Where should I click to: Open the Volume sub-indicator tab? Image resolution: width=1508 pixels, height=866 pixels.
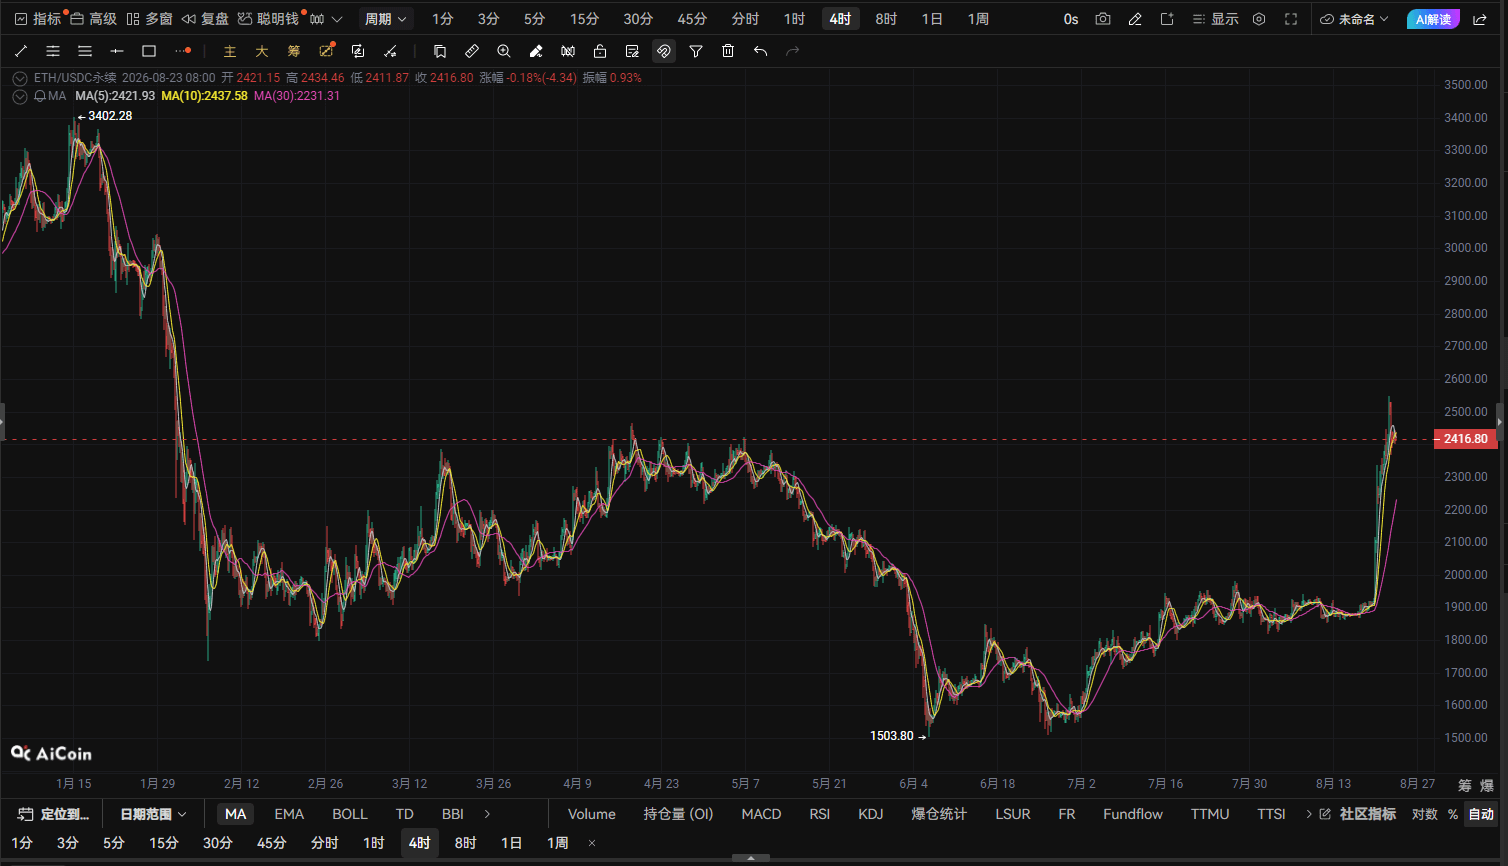tap(592, 814)
